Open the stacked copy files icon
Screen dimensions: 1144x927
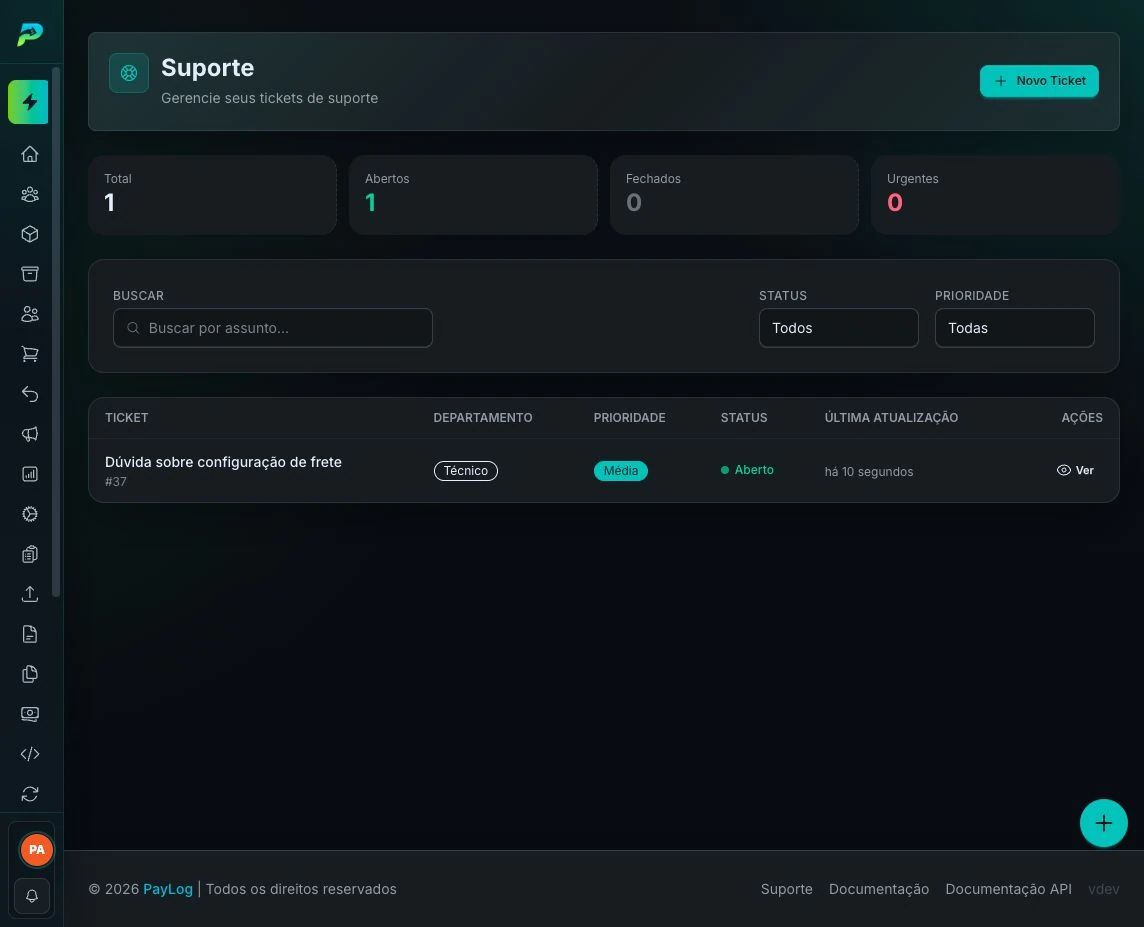point(30,674)
